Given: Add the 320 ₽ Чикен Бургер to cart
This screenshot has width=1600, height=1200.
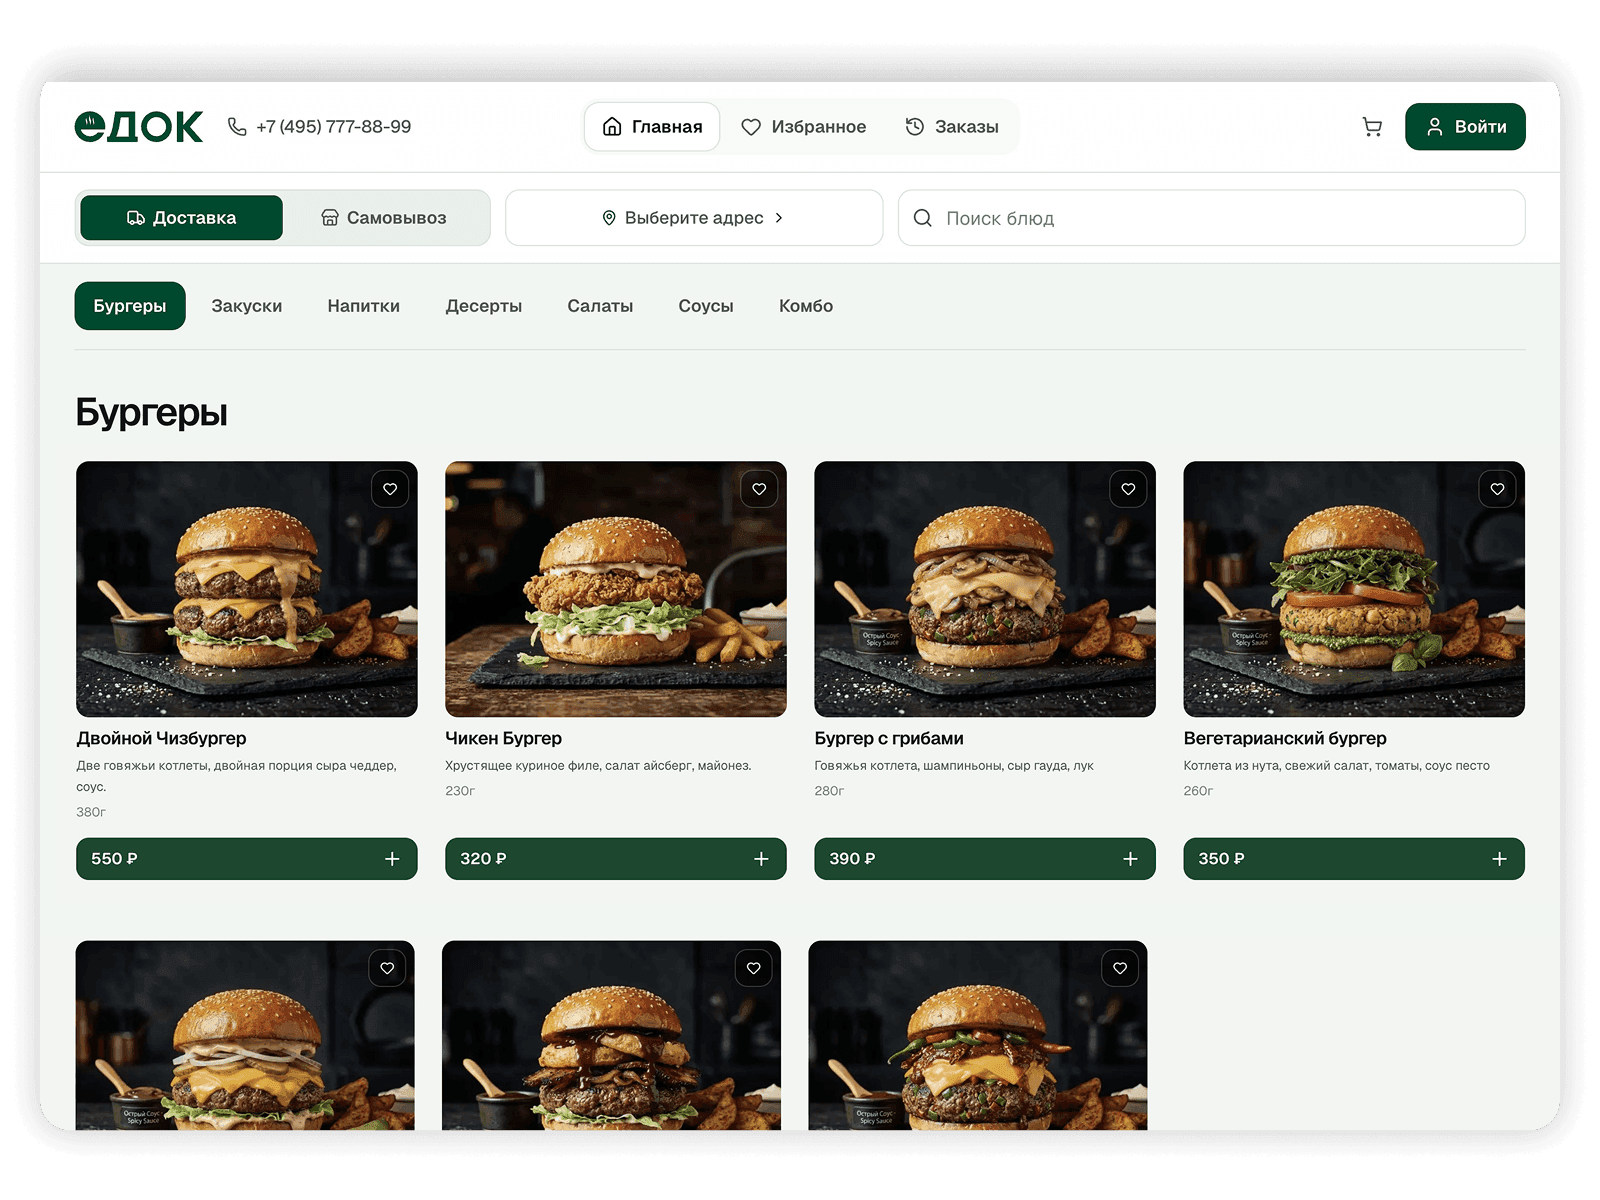Looking at the screenshot, I should tap(616, 859).
